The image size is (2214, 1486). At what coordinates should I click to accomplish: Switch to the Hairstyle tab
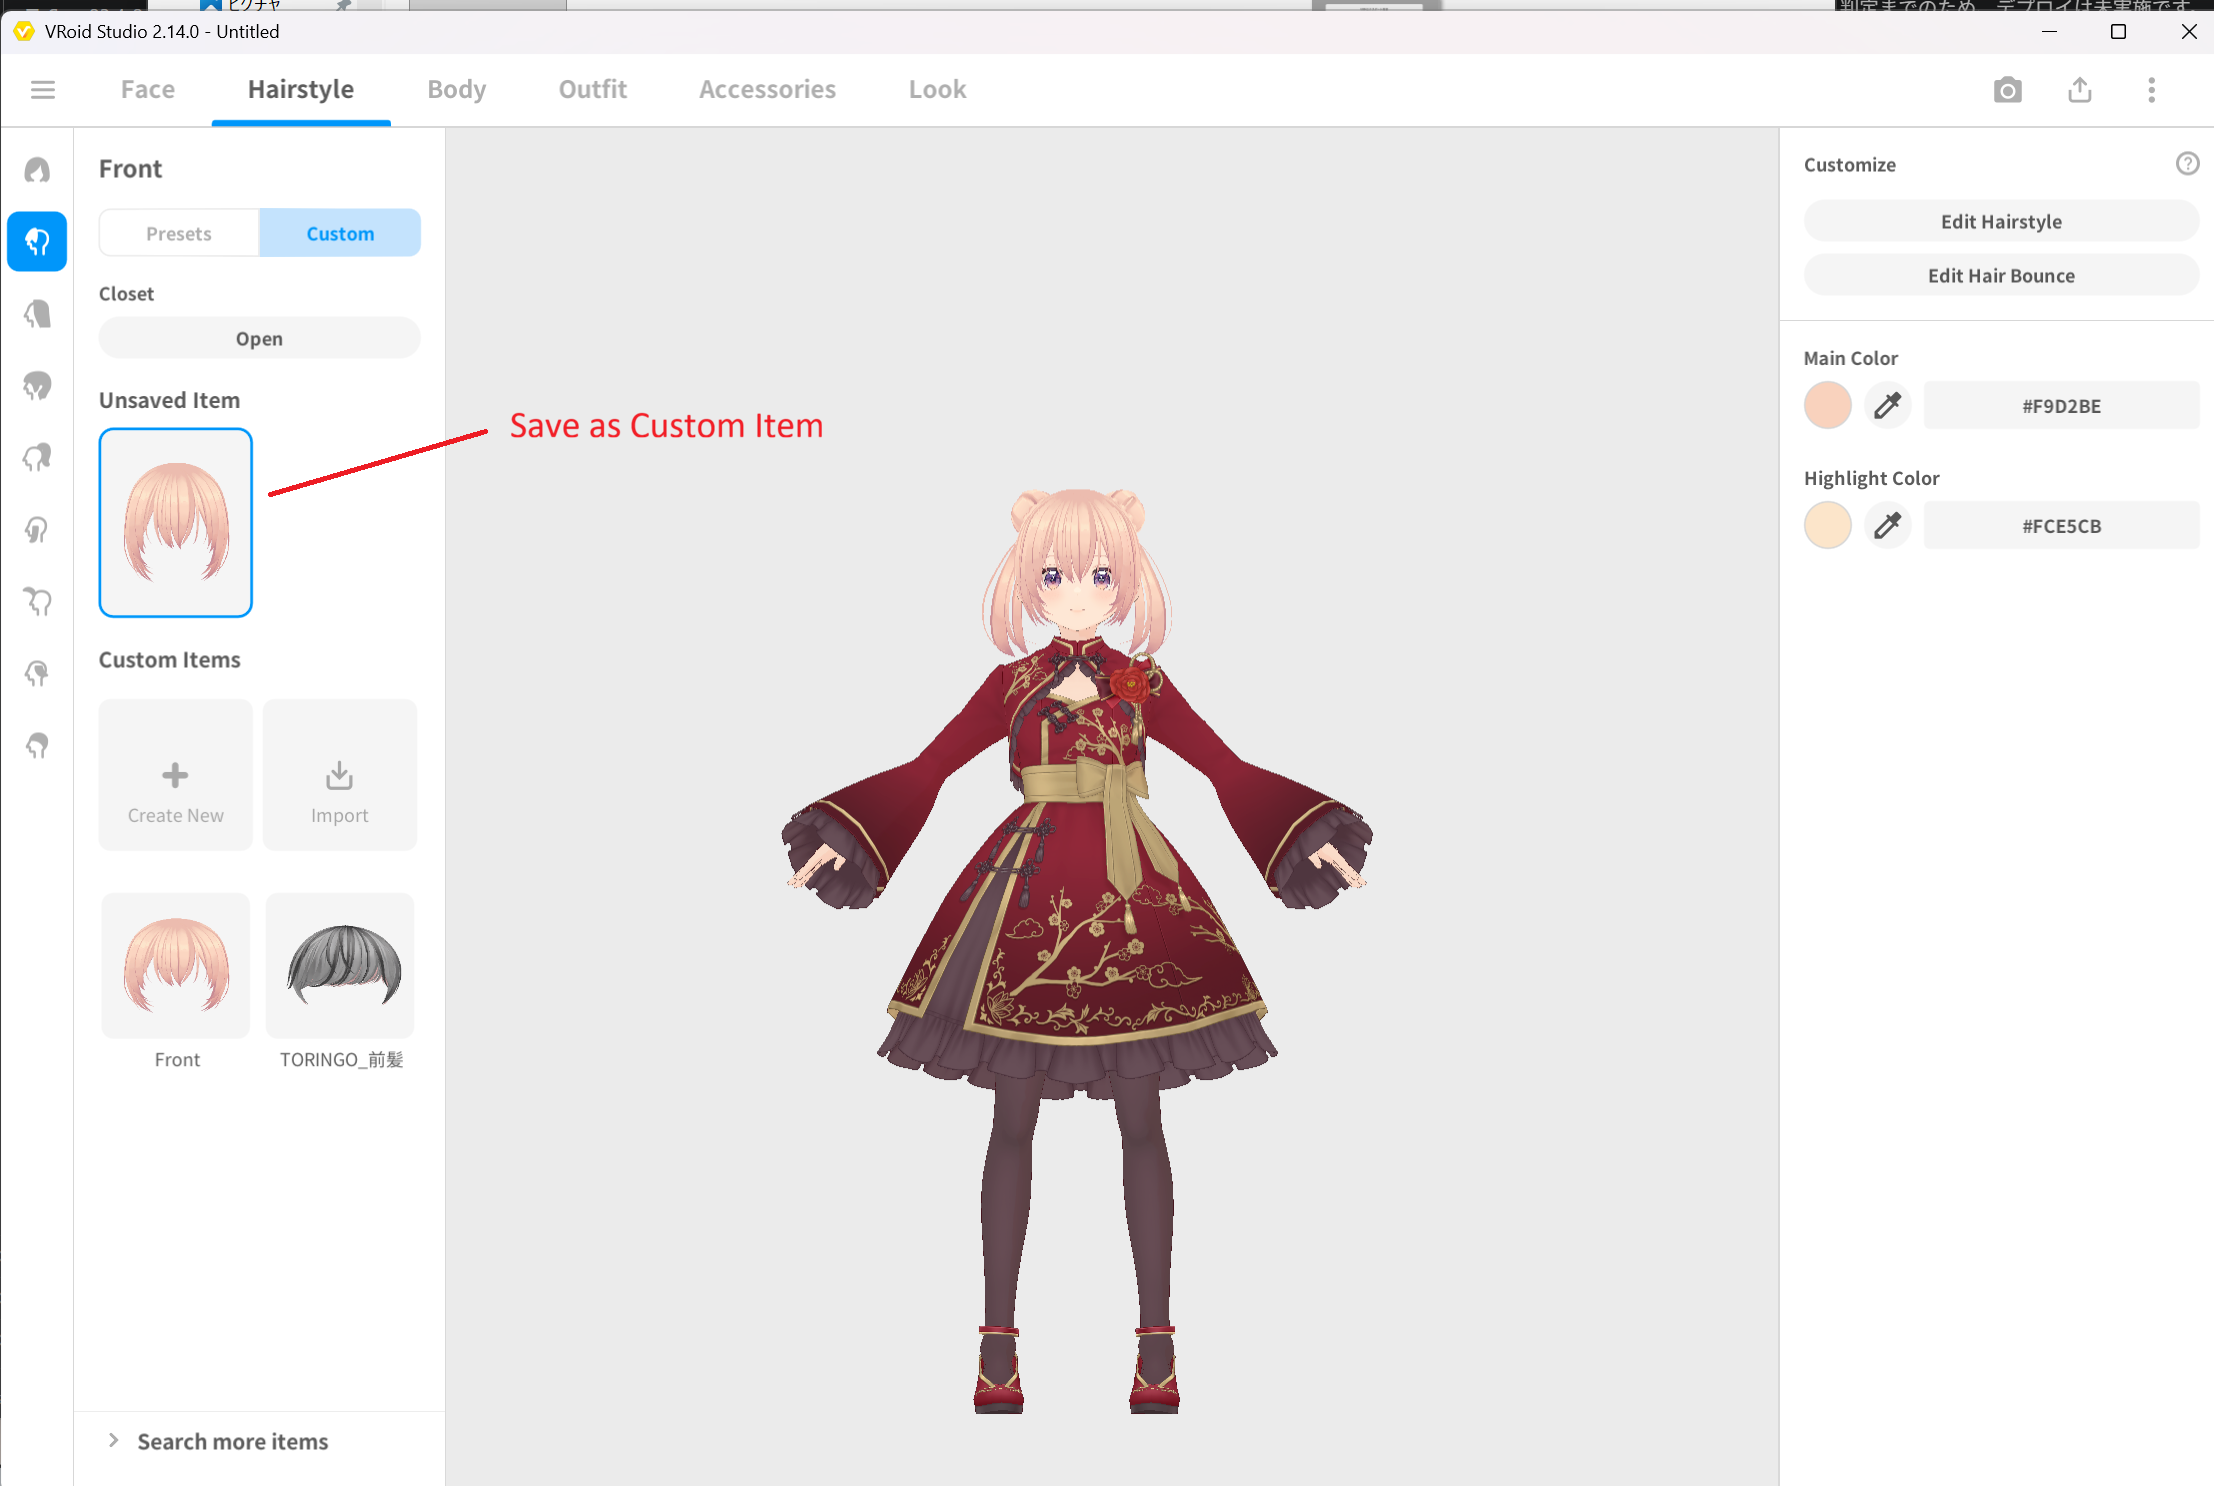300,90
